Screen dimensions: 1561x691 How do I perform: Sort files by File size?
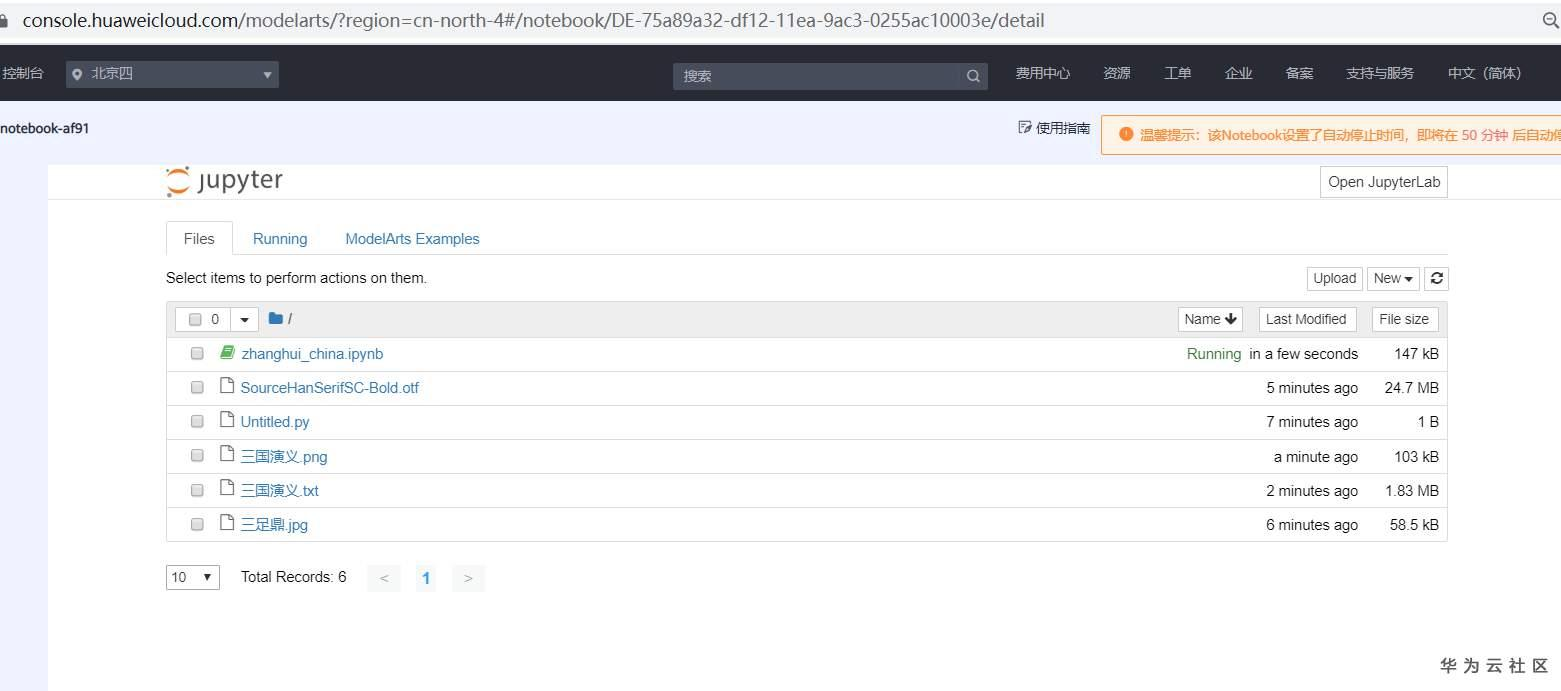click(1404, 319)
